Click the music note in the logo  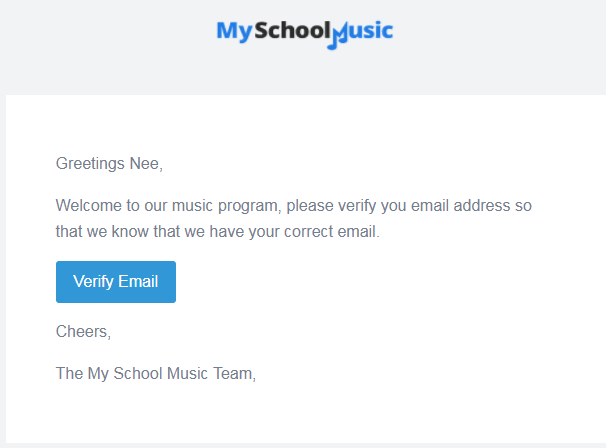tap(337, 36)
